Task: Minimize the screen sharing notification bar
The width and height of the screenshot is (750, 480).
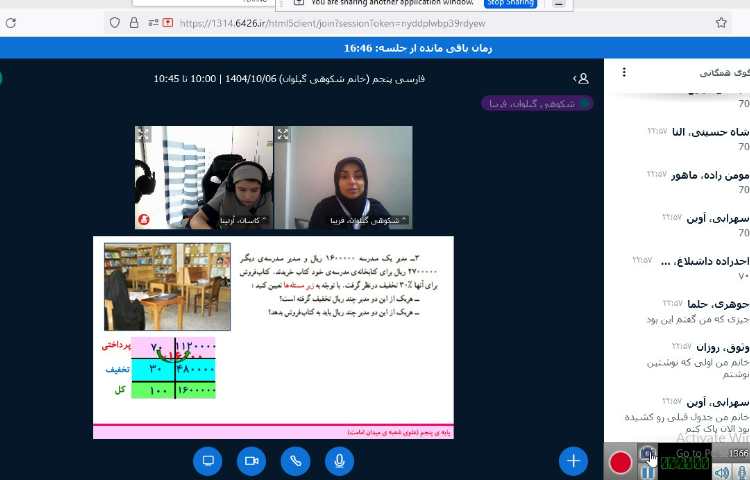Action: pos(559,3)
